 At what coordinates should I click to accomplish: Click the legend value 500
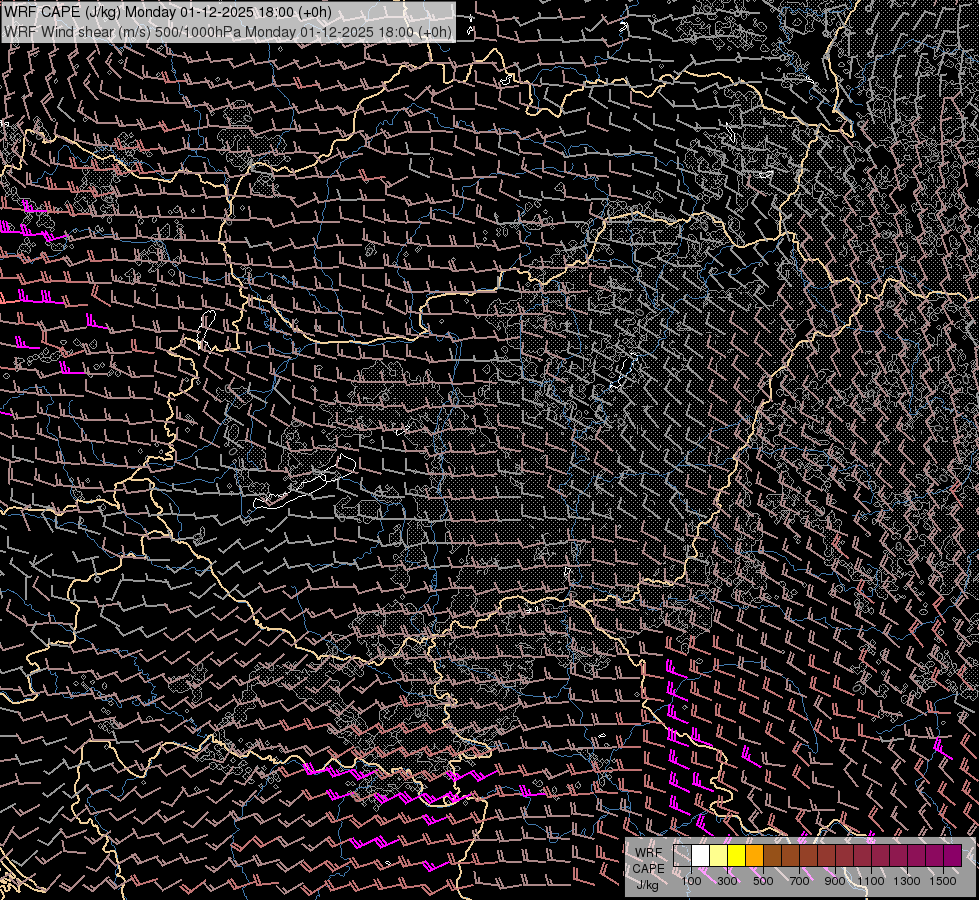(763, 881)
